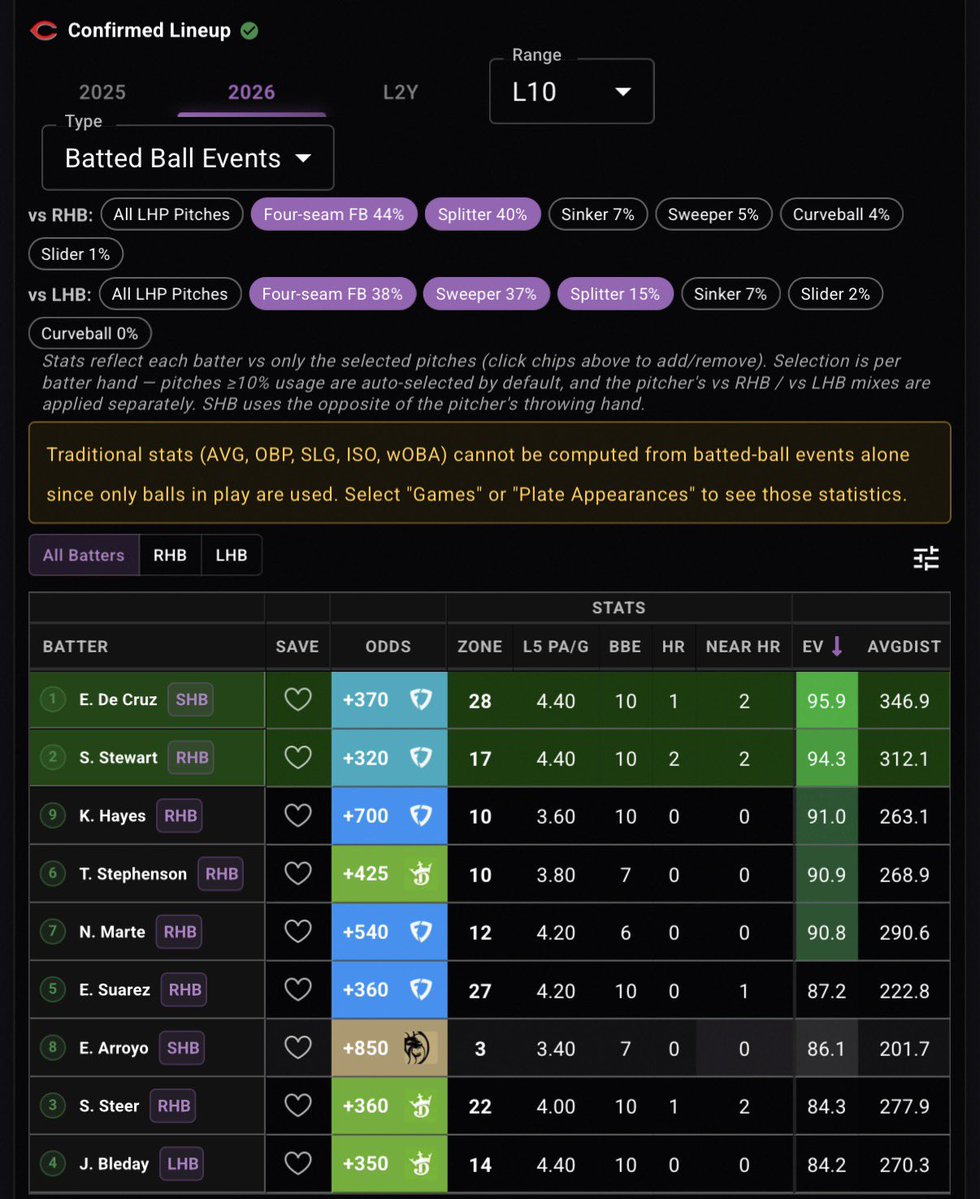Viewport: 980px width, 1199px height.
Task: Toggle vs RHB Slider 1% chip
Action: (76, 255)
